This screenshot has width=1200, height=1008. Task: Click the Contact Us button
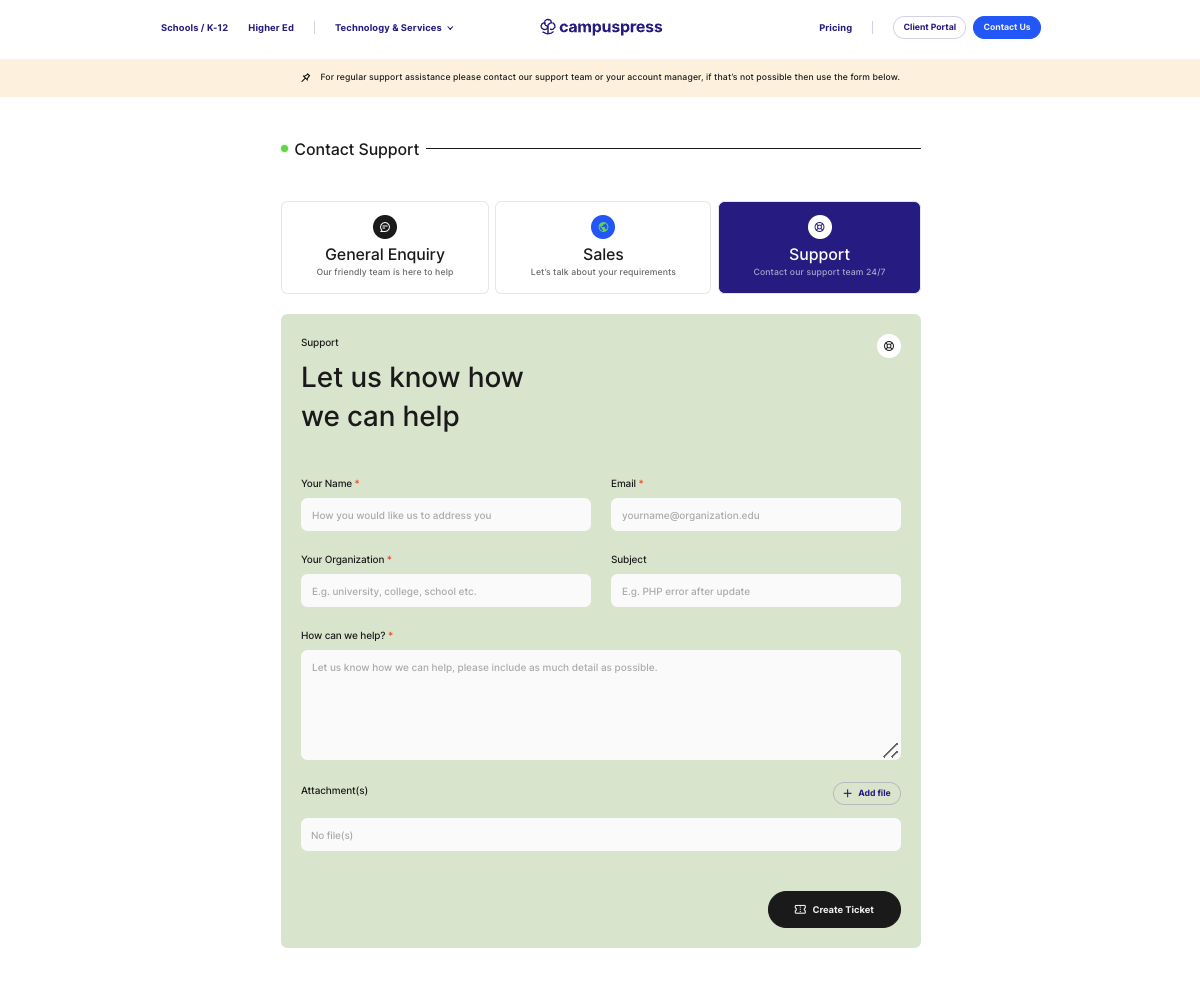[1006, 27]
